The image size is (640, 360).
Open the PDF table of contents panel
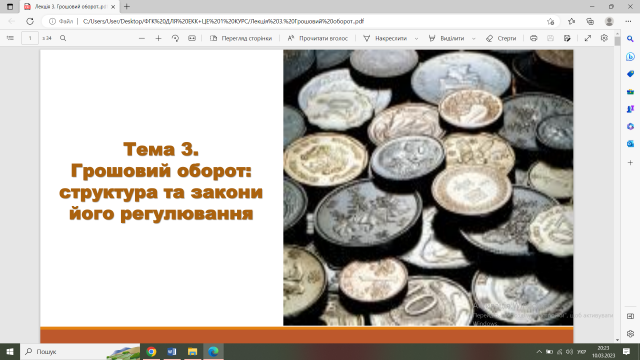click(x=10, y=38)
